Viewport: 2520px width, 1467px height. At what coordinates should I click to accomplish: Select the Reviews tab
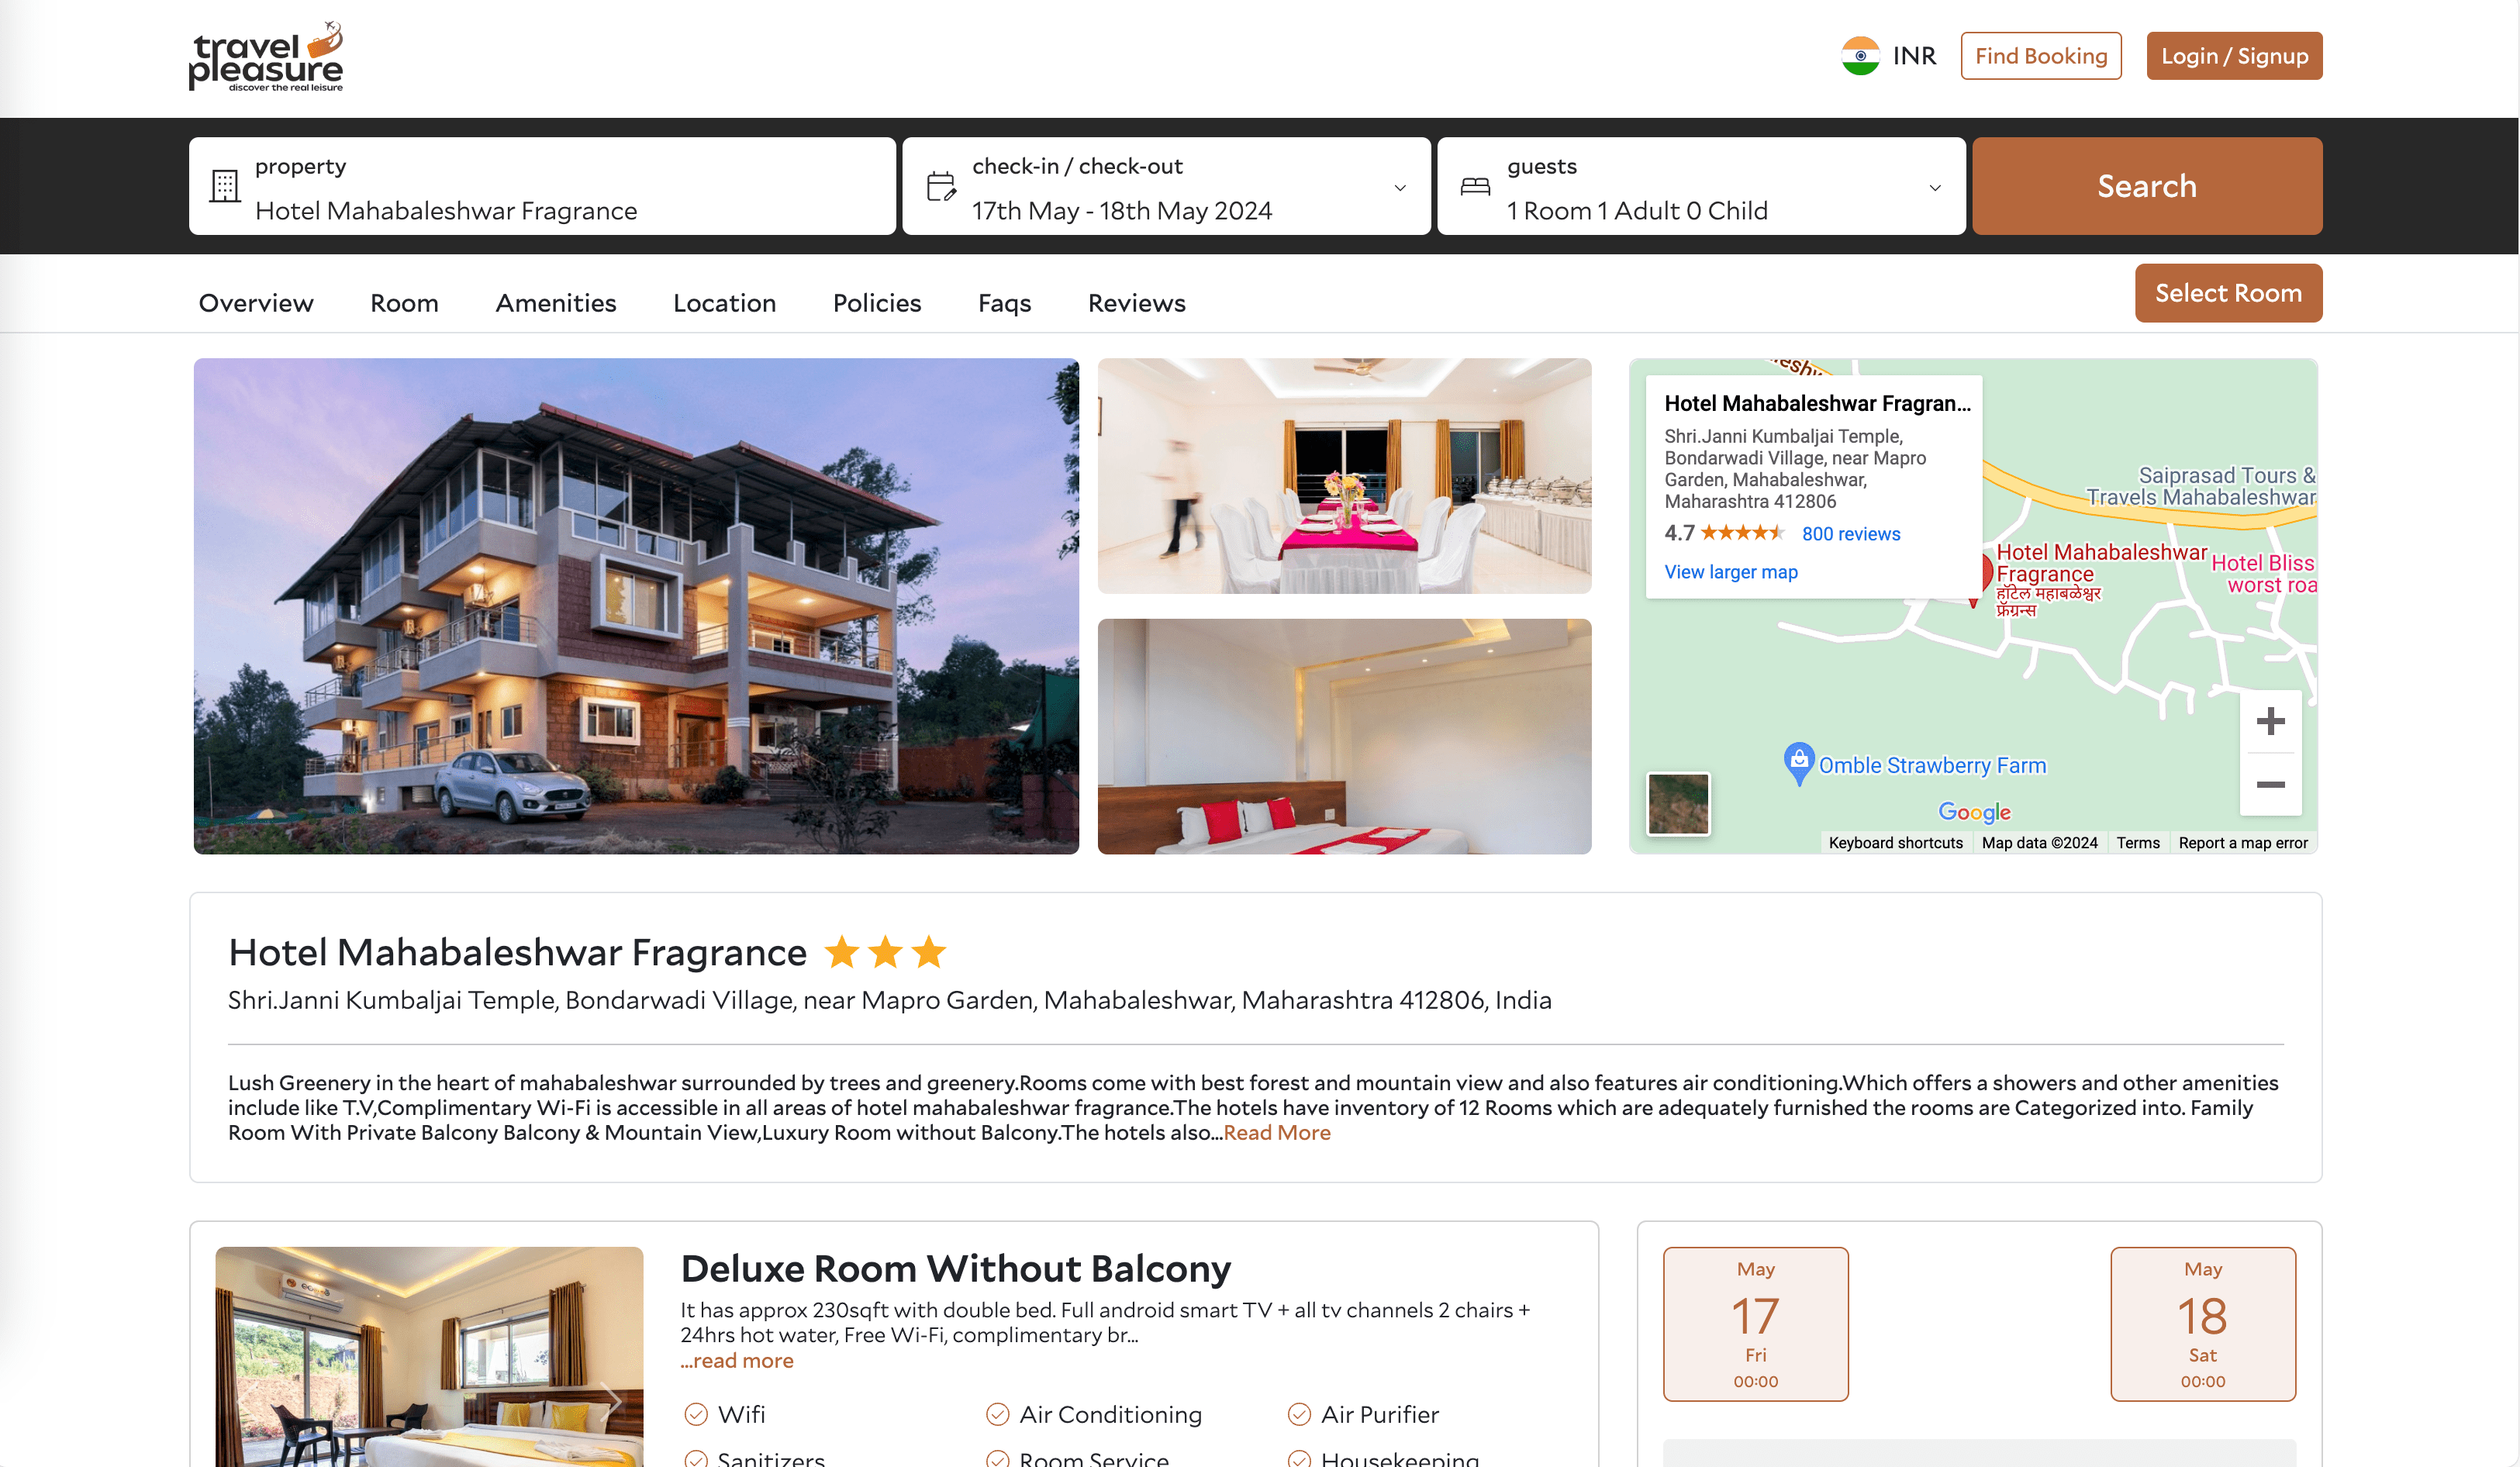click(1137, 302)
